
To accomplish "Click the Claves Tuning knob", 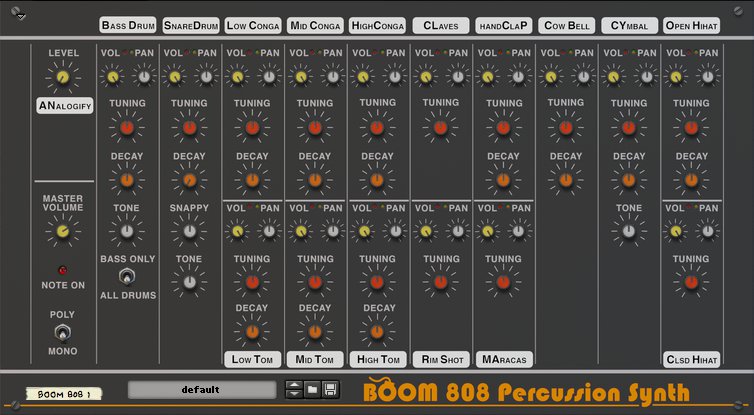I will (440, 128).
